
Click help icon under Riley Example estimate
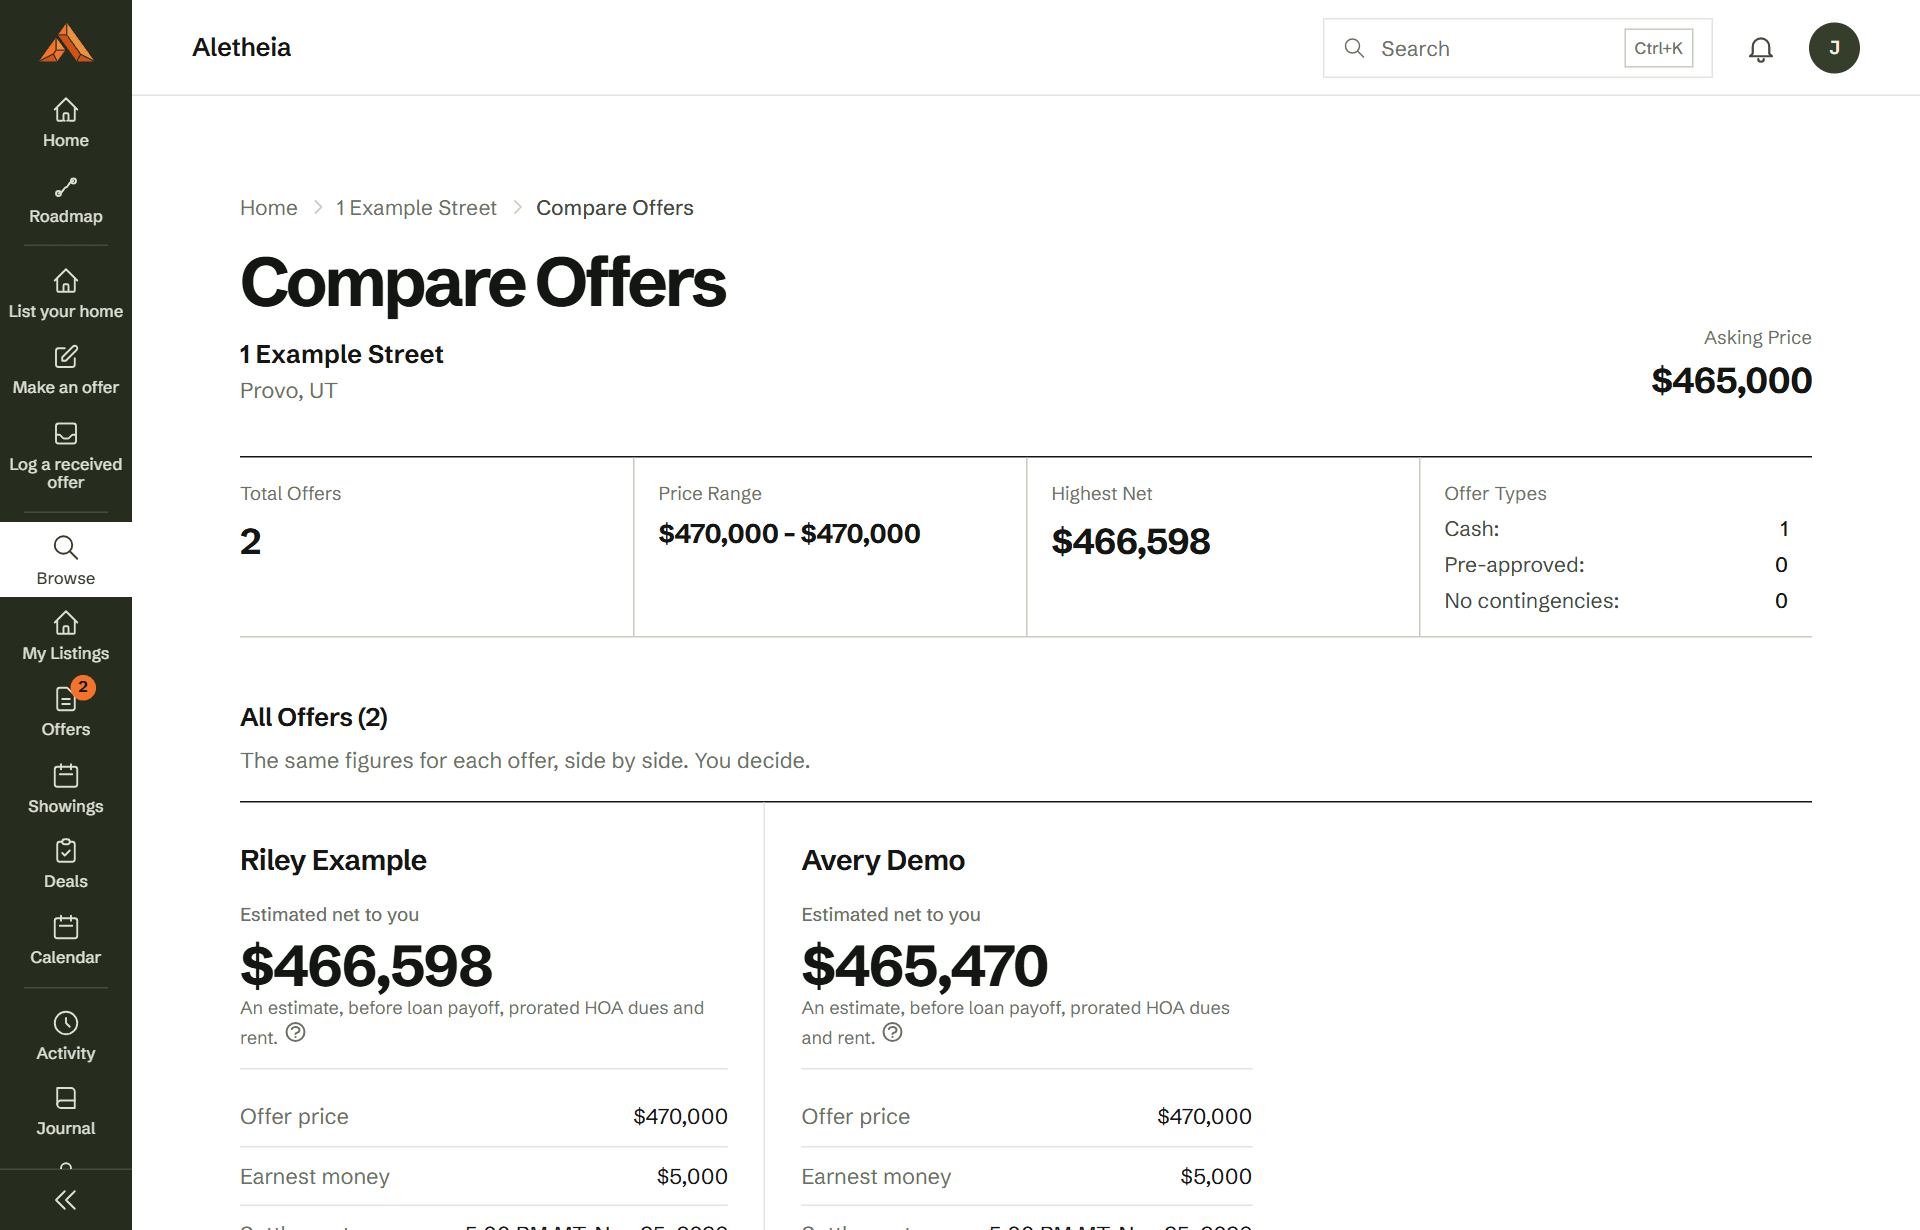point(296,1033)
